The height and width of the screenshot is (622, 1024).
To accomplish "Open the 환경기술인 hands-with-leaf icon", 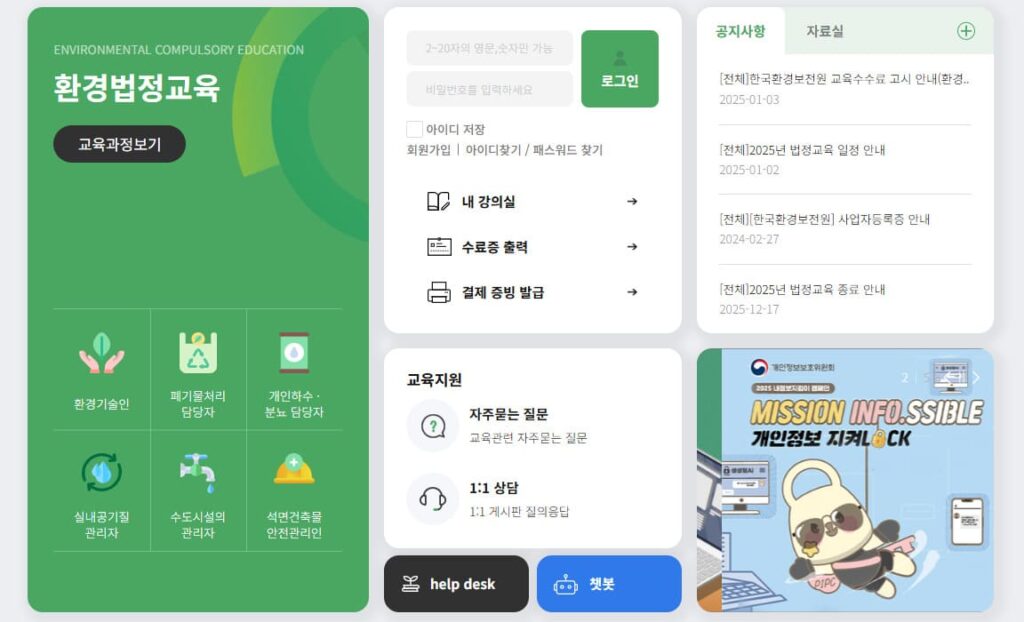I will pyautogui.click(x=101, y=353).
